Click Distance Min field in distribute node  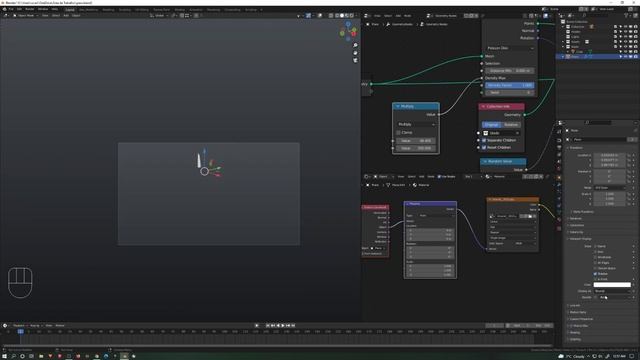510,71
